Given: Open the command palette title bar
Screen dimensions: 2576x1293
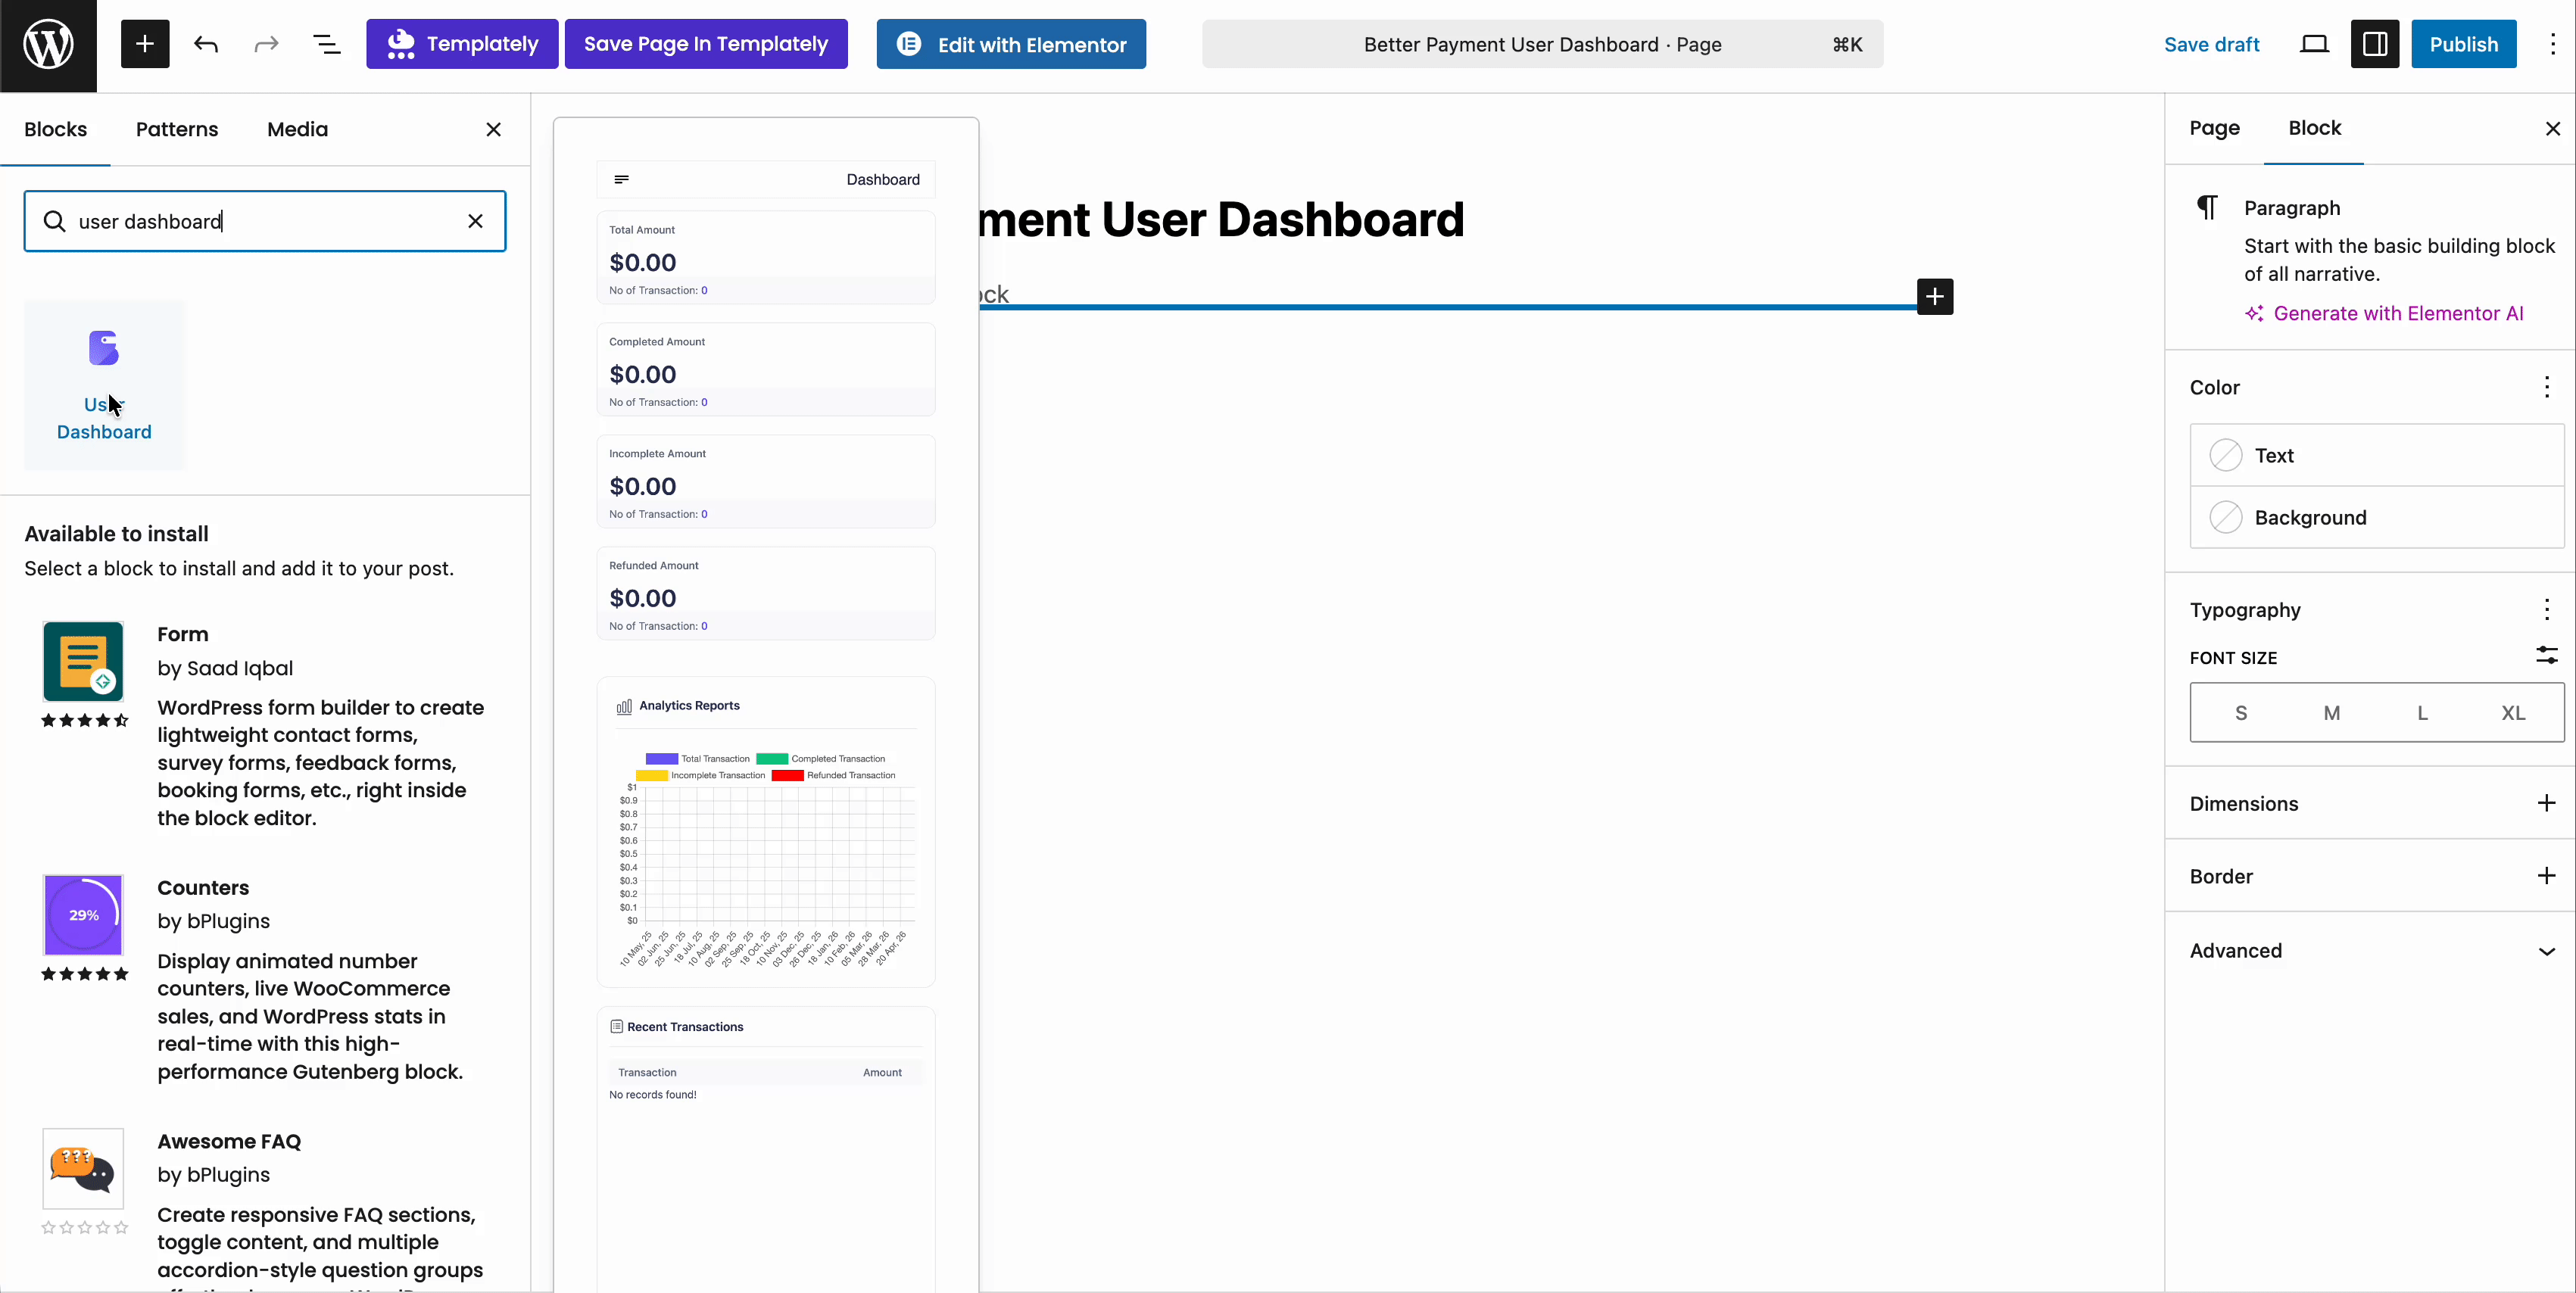Looking at the screenshot, I should click(1542, 44).
